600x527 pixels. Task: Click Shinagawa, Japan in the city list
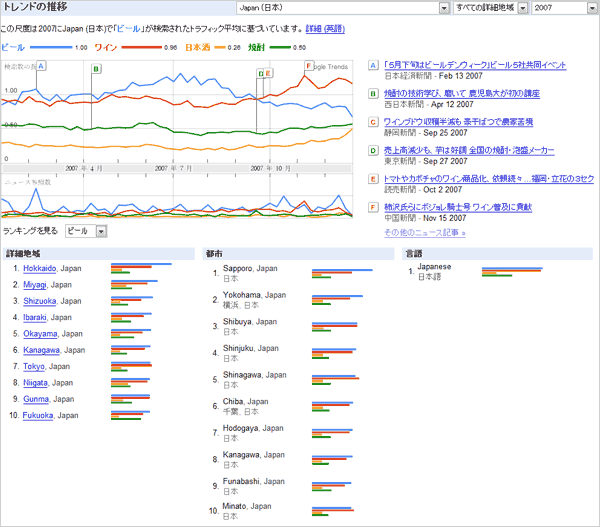(254, 375)
